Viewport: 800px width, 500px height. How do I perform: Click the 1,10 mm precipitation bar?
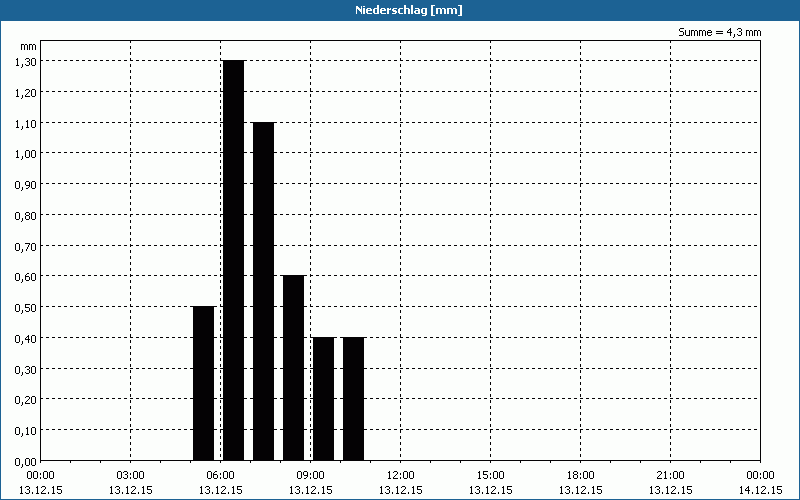(x=264, y=291)
